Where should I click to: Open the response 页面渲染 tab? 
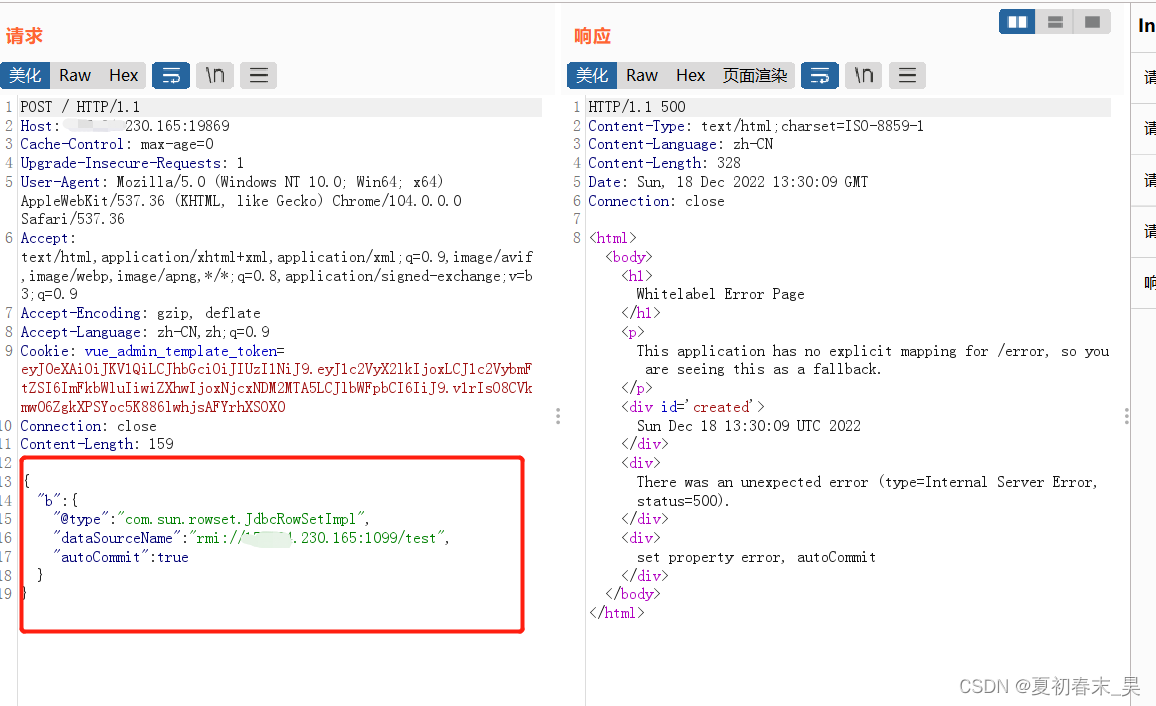coord(755,75)
